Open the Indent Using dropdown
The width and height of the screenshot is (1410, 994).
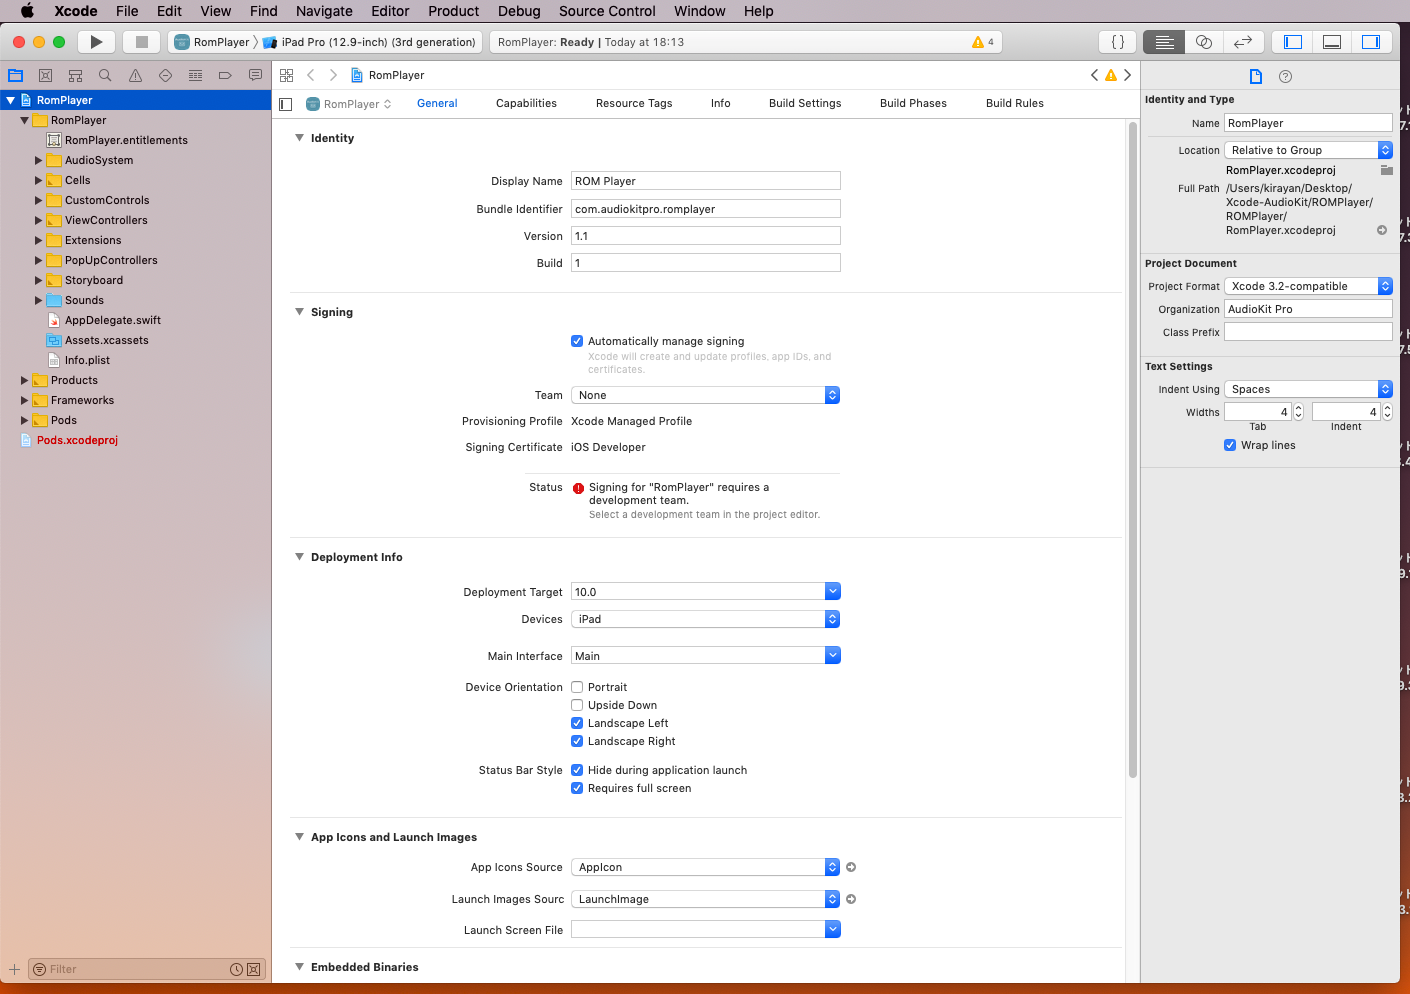(x=1308, y=389)
